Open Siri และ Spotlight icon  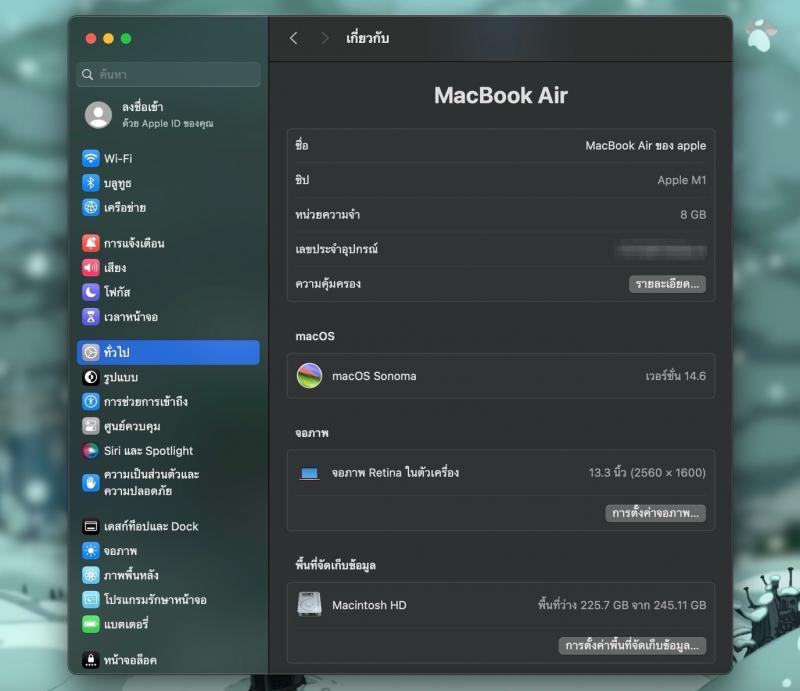point(91,451)
